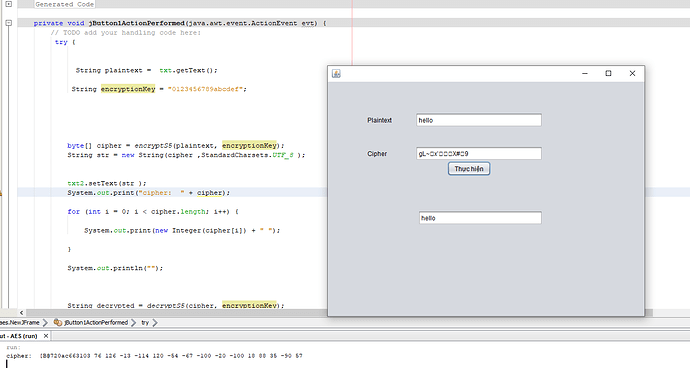
Task: Click the try keyword in the code
Action: point(61,42)
